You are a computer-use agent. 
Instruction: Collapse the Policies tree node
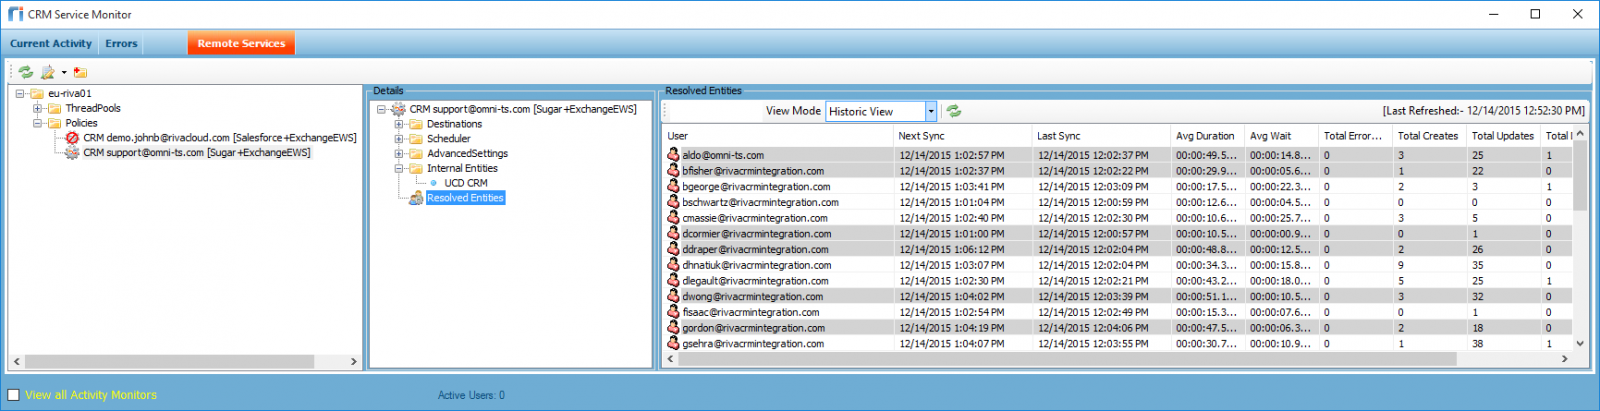tap(37, 123)
